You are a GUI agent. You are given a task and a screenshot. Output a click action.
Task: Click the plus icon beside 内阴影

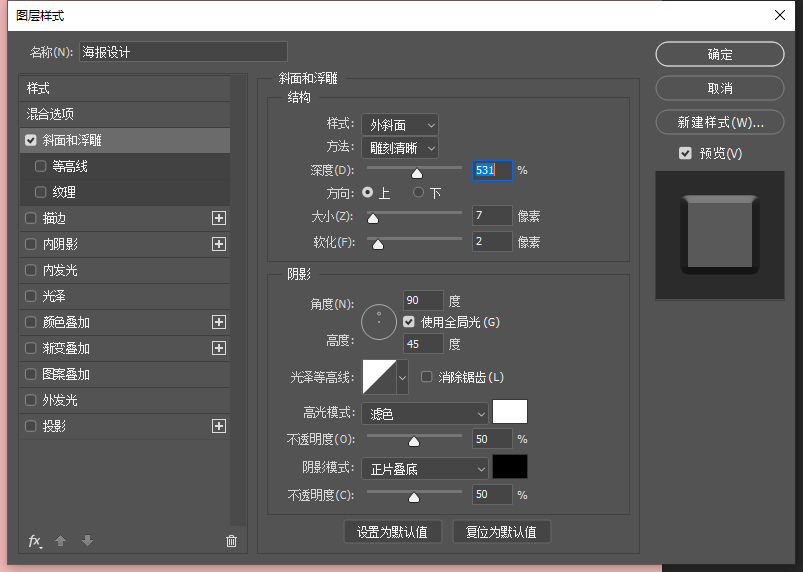219,244
